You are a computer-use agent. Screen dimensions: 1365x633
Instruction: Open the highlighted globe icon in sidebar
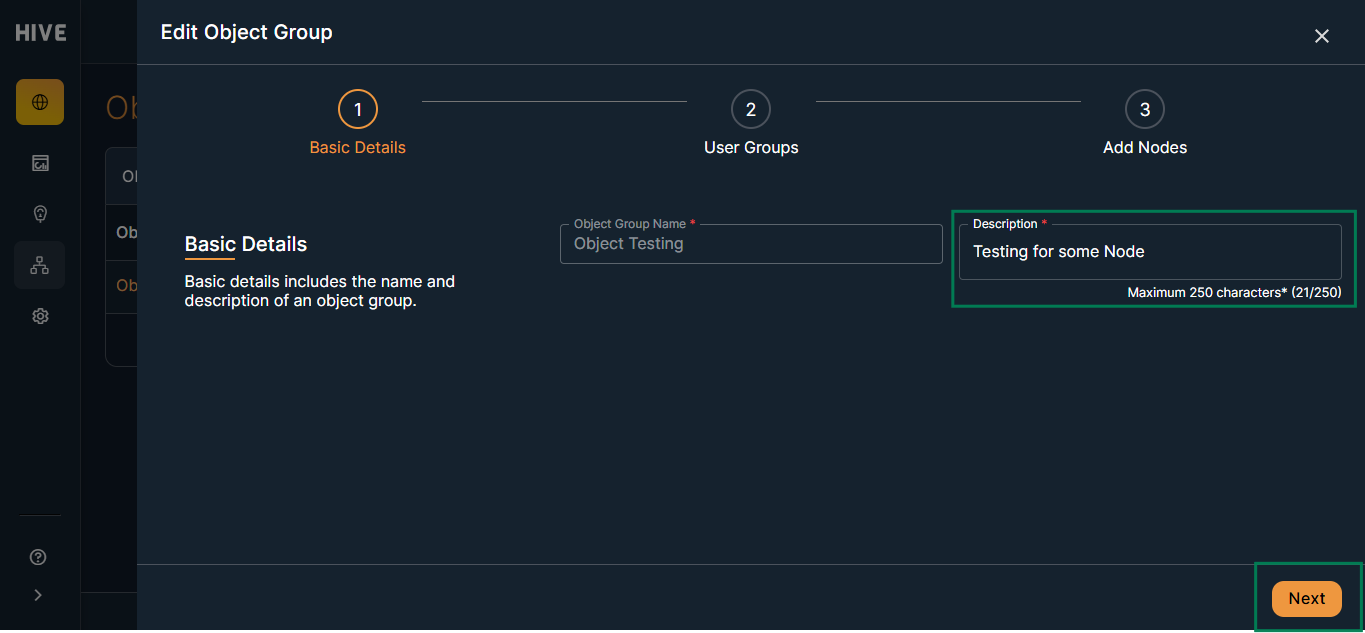point(40,102)
